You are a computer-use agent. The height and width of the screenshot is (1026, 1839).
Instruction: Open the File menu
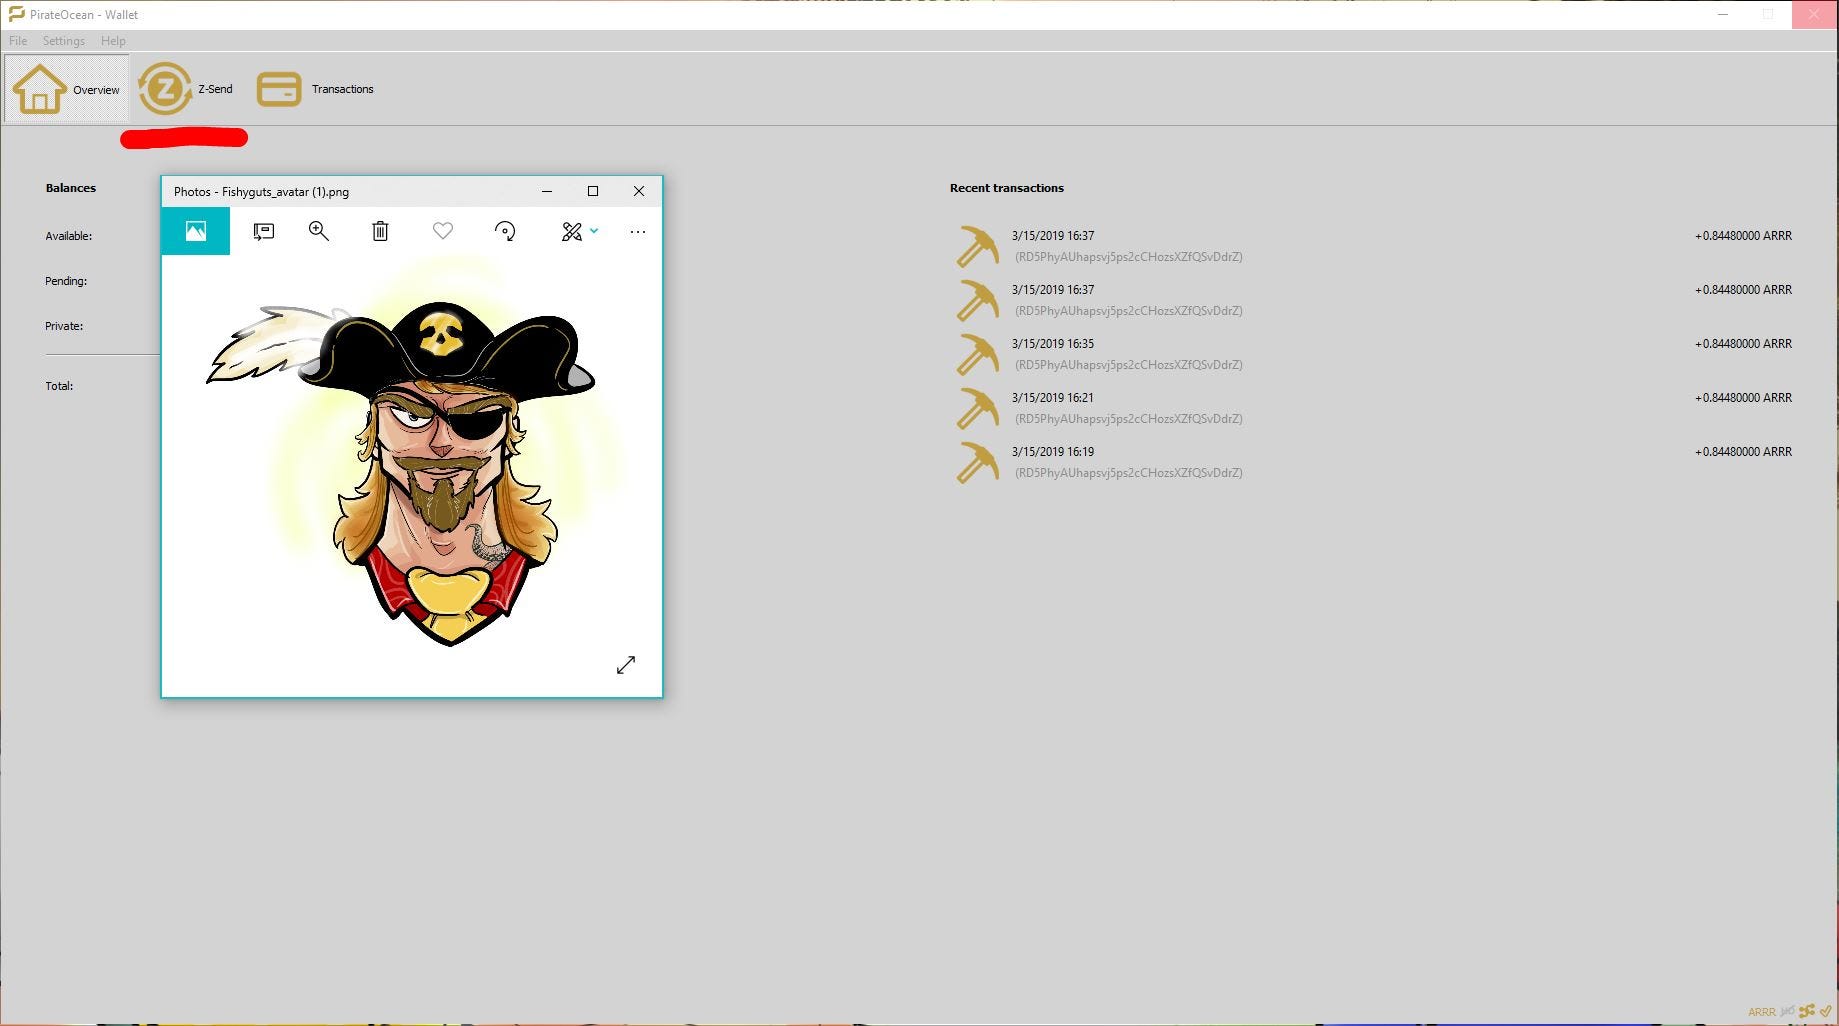pyautogui.click(x=18, y=41)
